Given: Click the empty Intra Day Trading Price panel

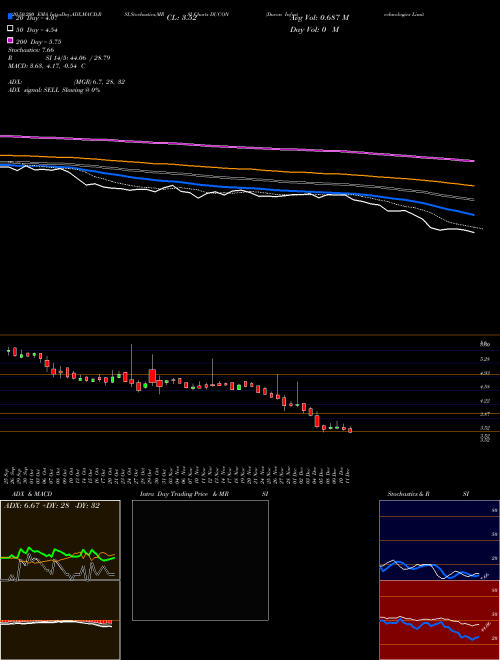Looking at the screenshot, I should click(200, 560).
